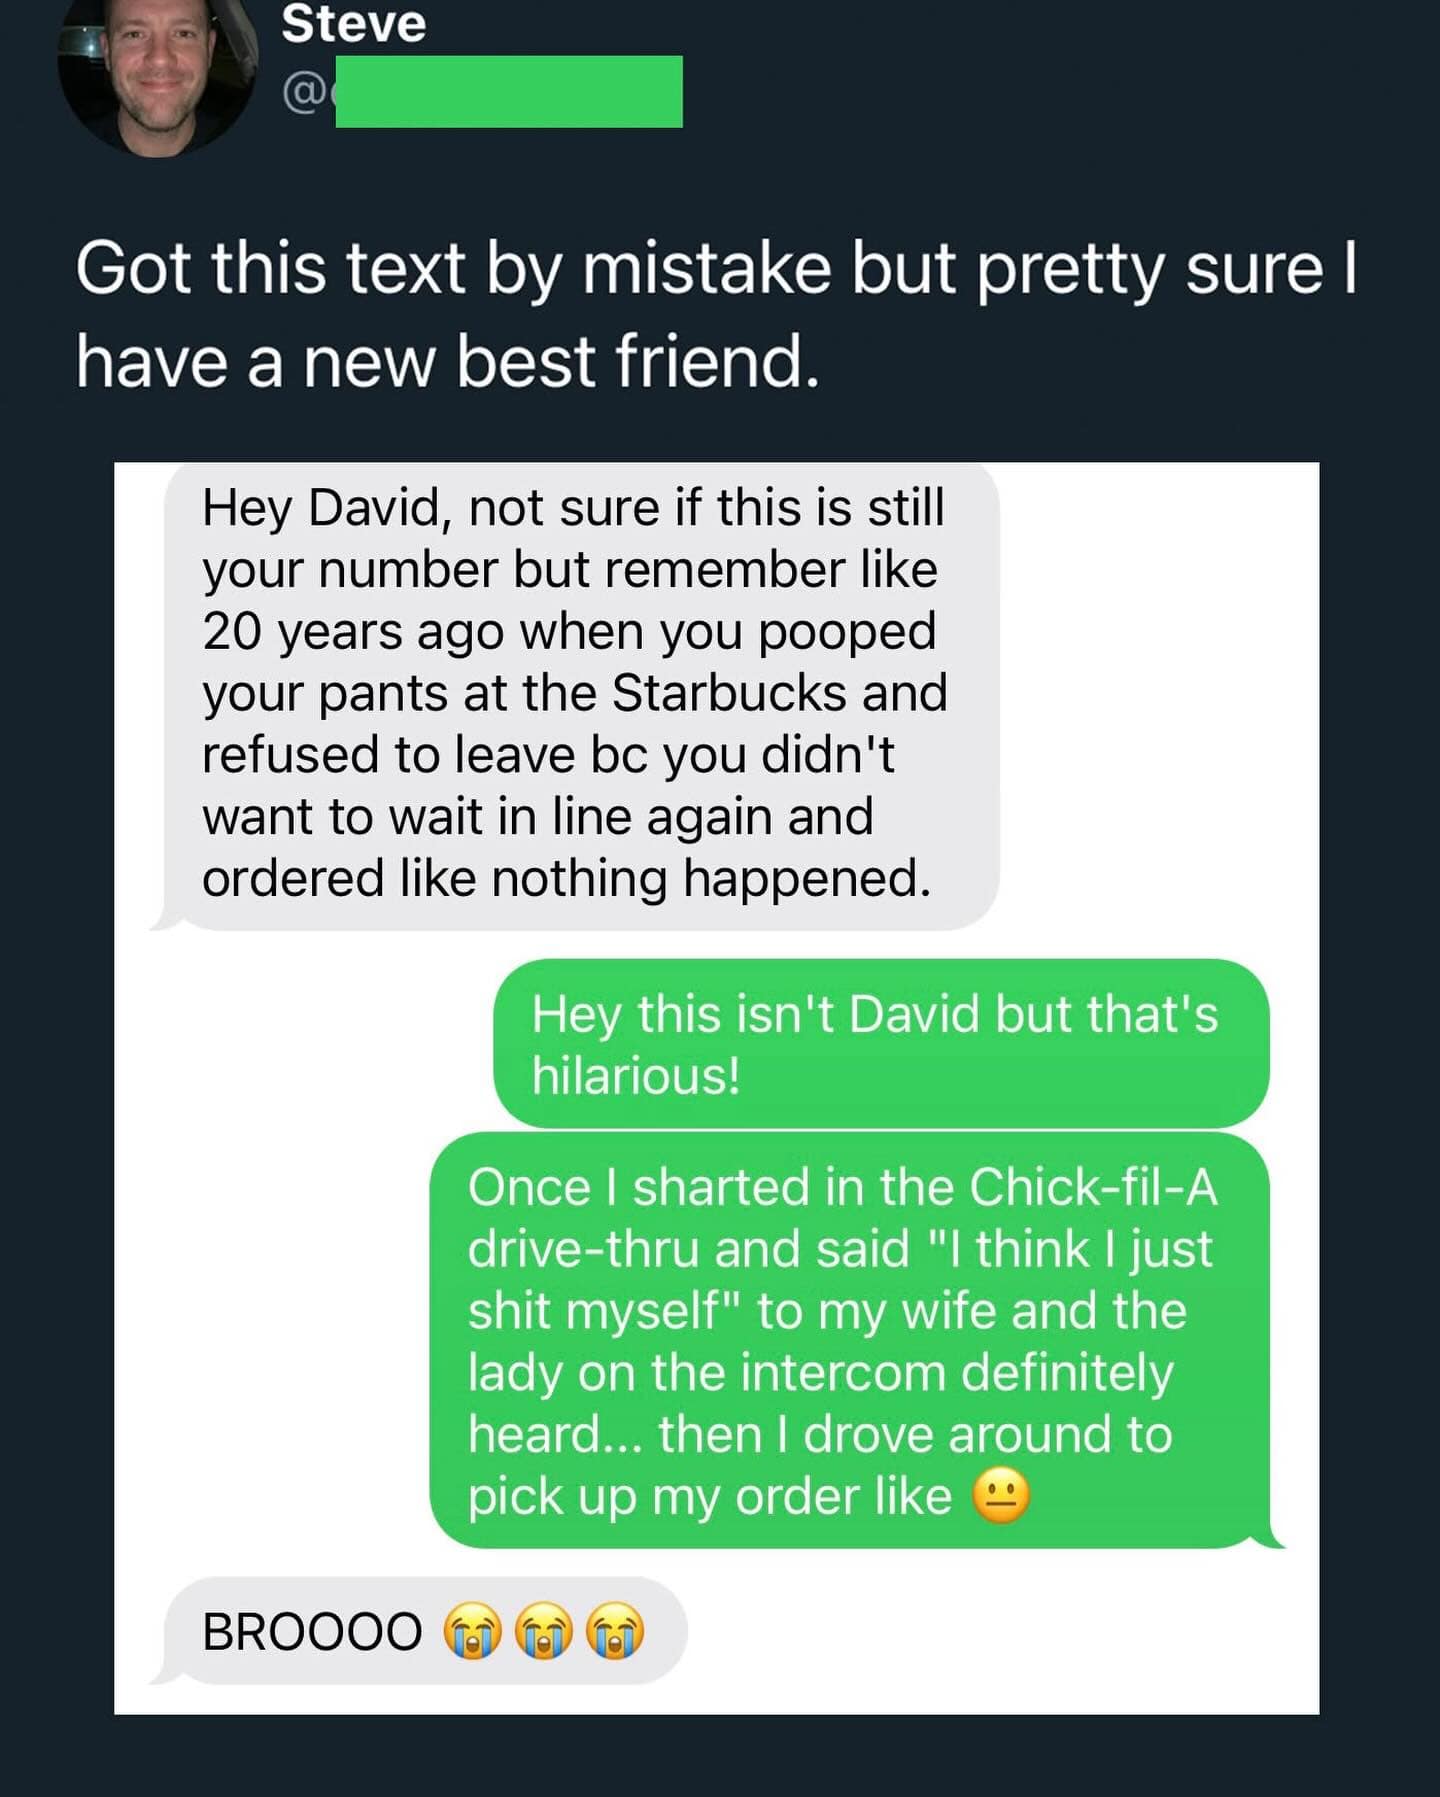
Task: Select the middle crying emoji
Action: coord(543,1631)
